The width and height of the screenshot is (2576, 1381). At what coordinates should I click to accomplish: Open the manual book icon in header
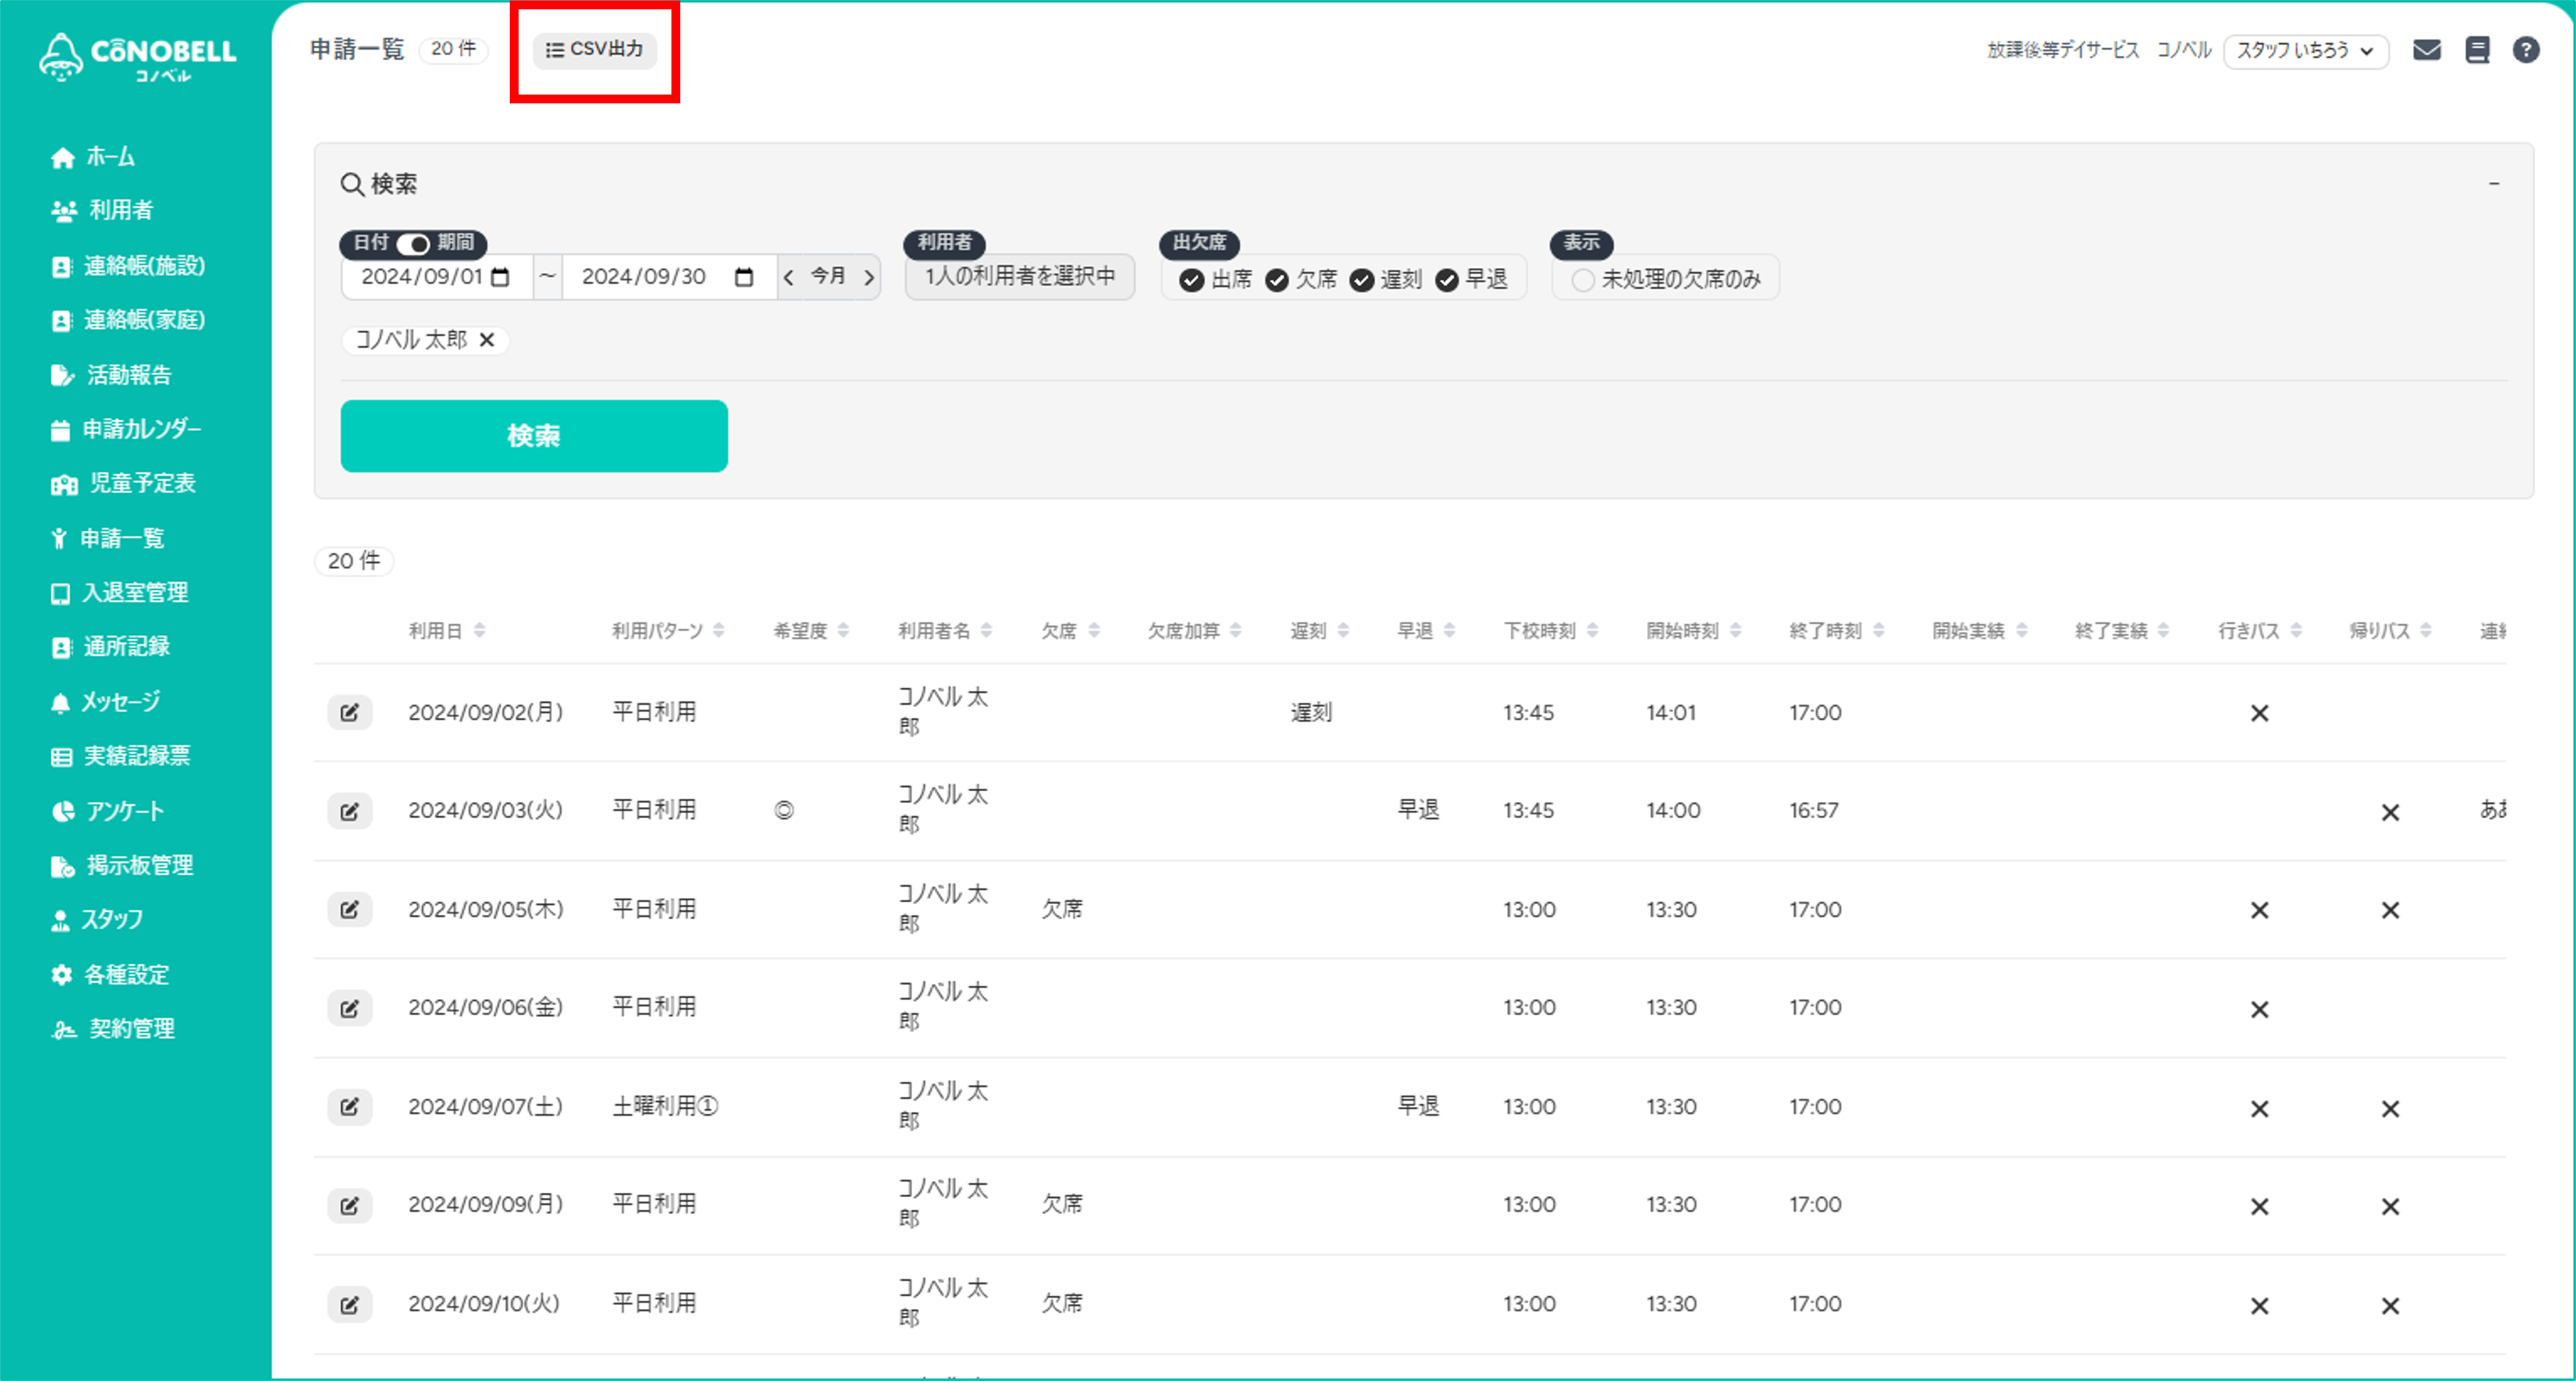[x=2477, y=50]
